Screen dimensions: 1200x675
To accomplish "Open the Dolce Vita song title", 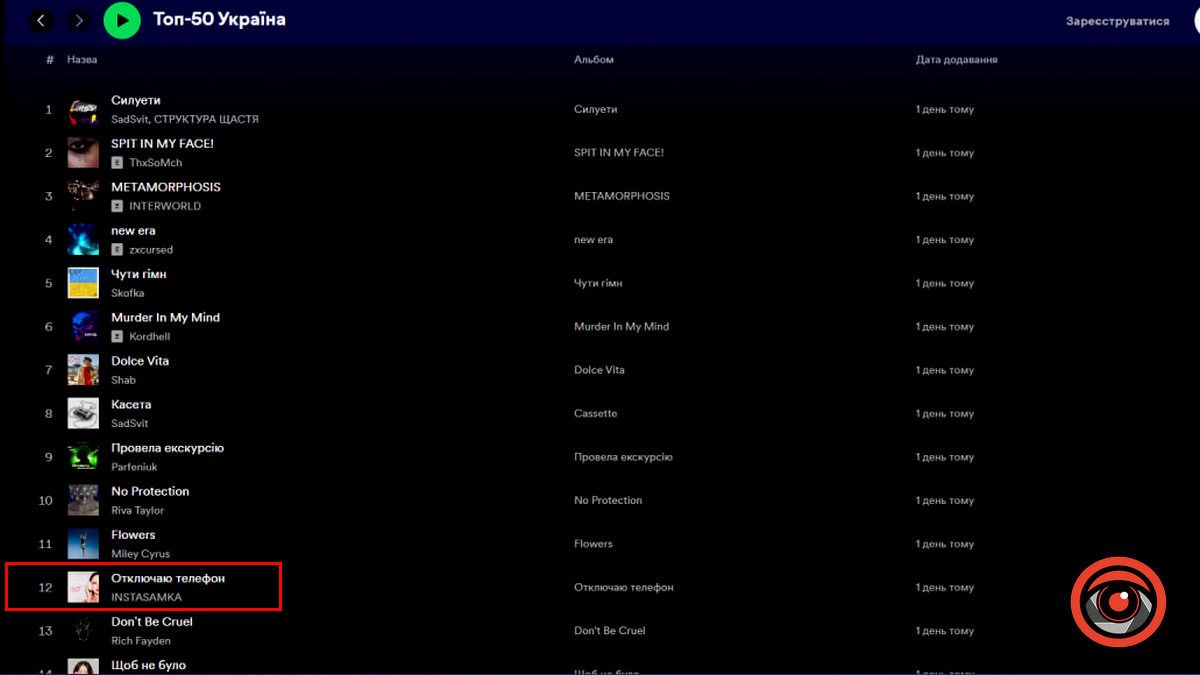I will click(x=140, y=361).
